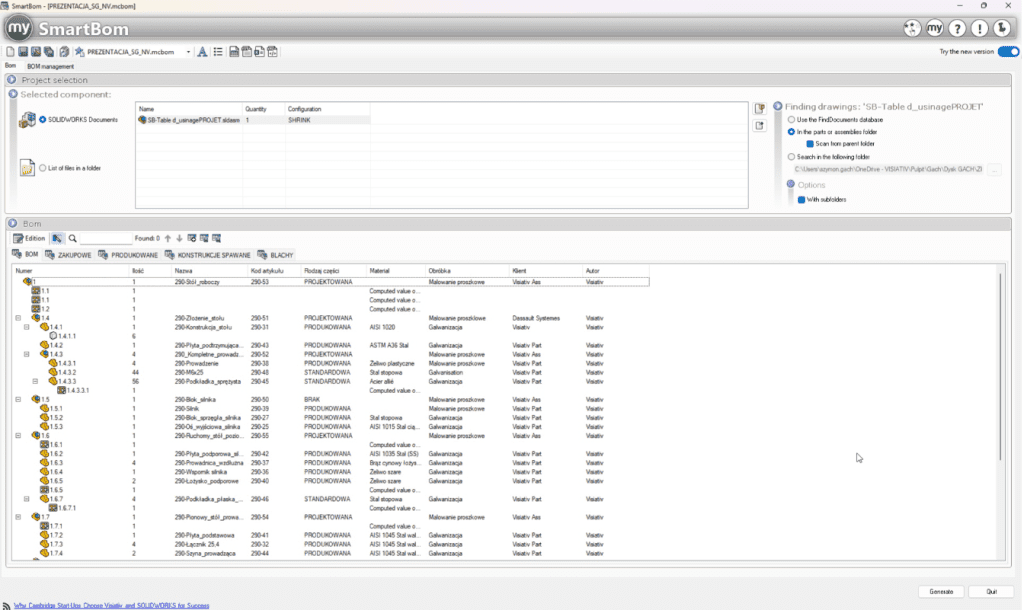Click the lower document icon beside component list
The image size is (1024, 610).
tap(760, 125)
